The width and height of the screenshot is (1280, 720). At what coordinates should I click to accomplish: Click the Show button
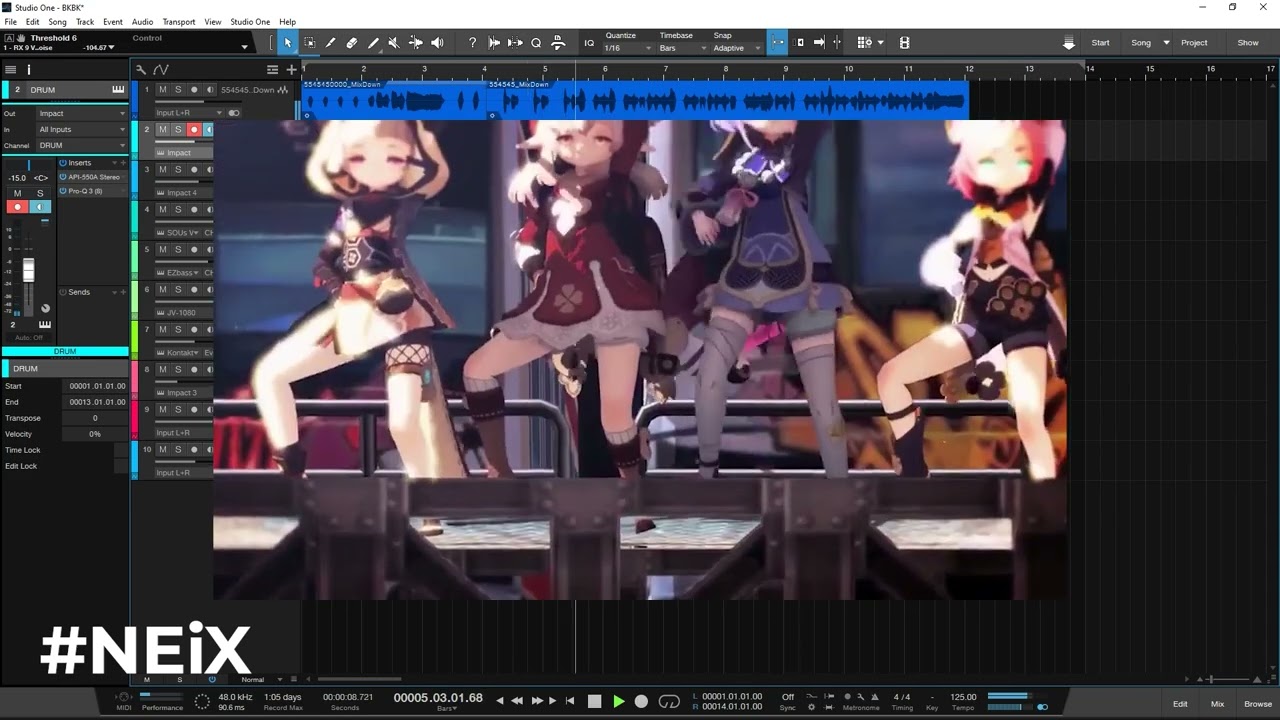pos(1248,43)
